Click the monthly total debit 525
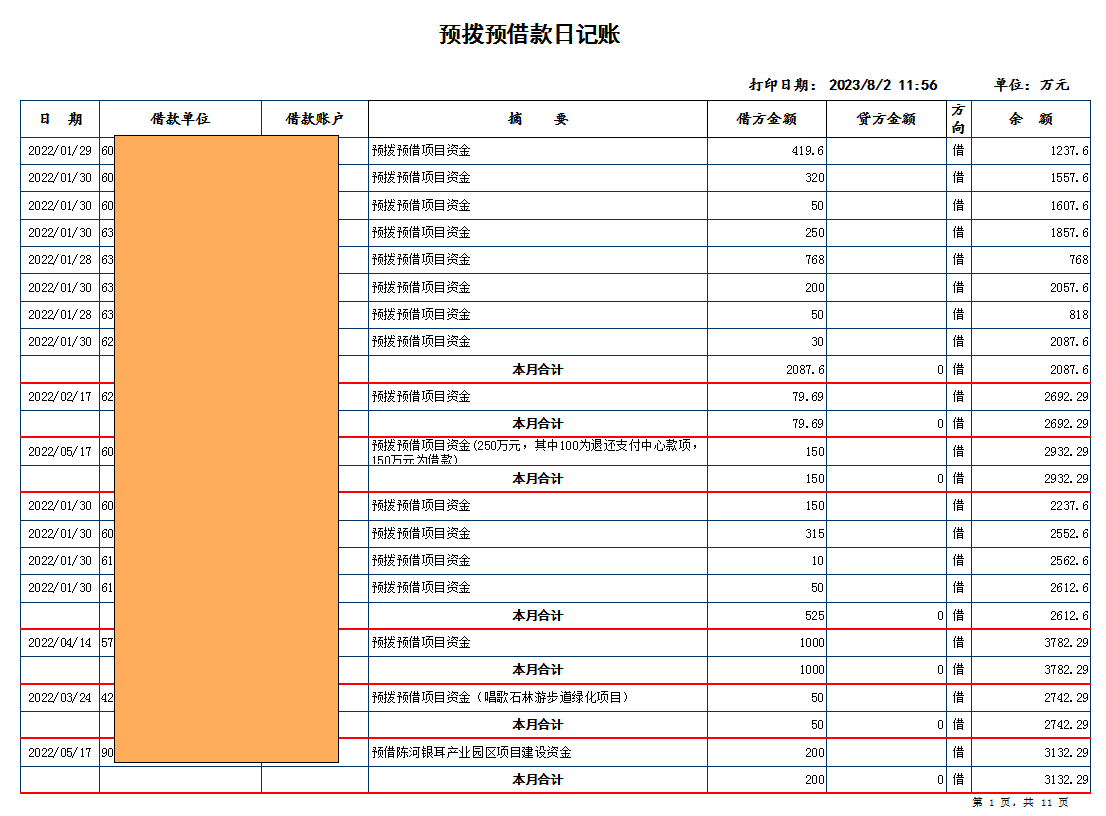Viewport: 1106px width, 816px height. click(x=815, y=616)
